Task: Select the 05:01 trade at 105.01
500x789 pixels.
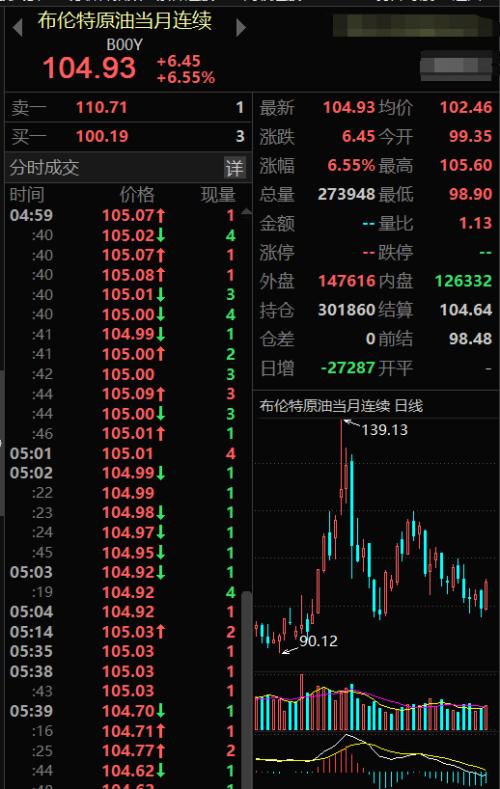Action: 123,453
